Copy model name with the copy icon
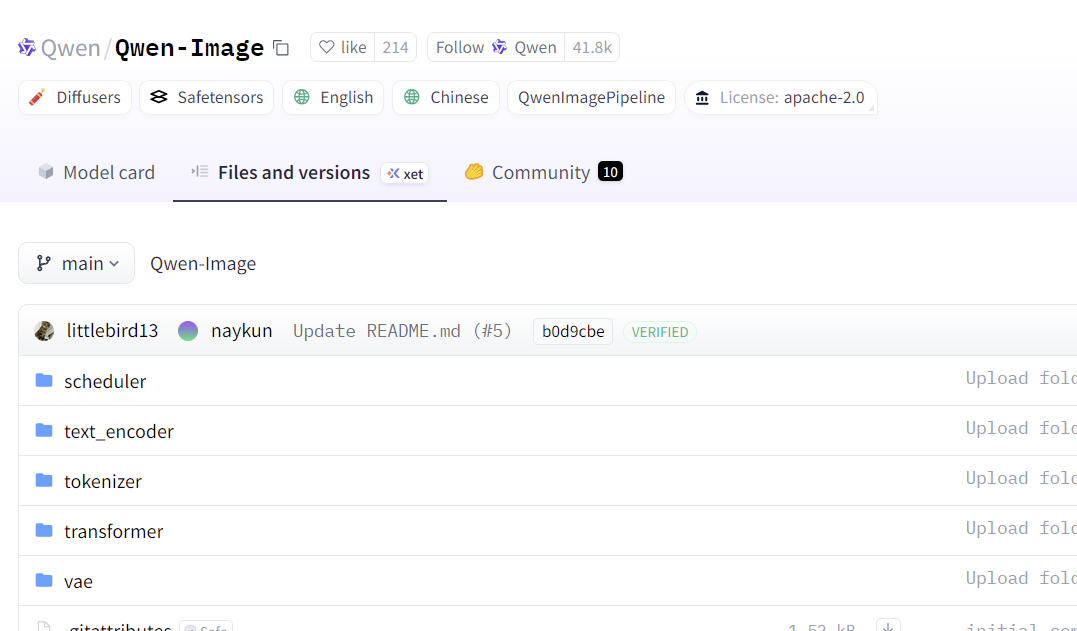The height and width of the screenshot is (631, 1077). point(281,48)
